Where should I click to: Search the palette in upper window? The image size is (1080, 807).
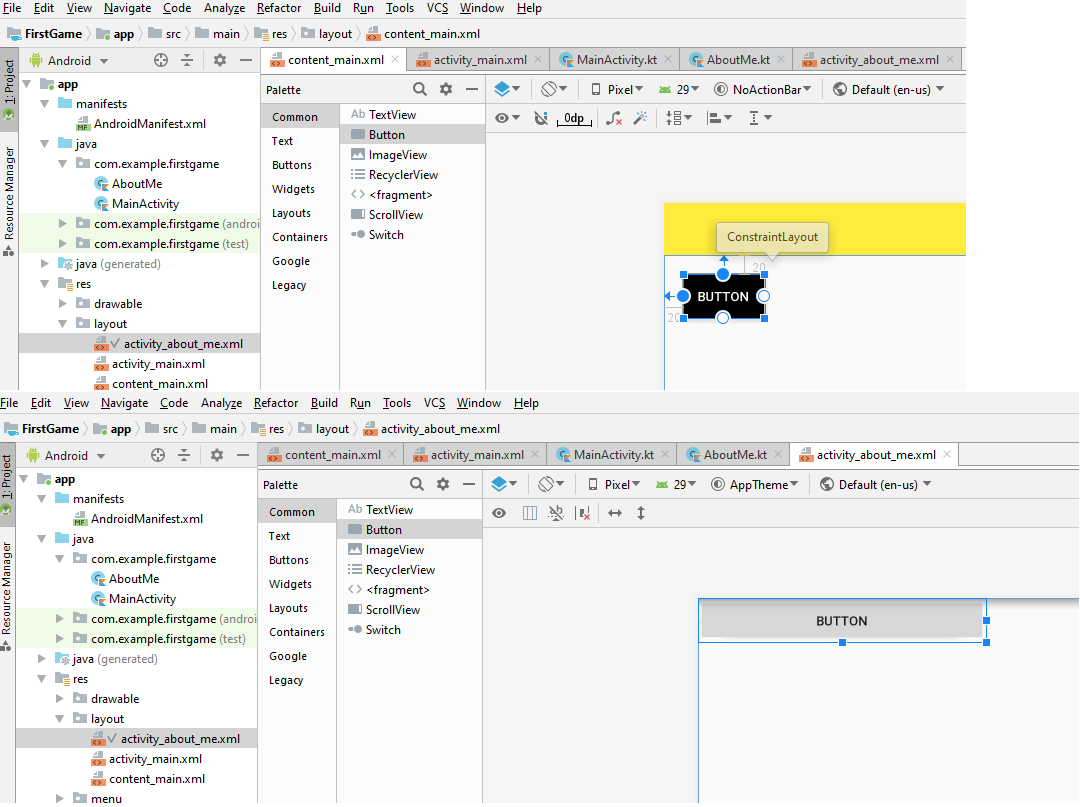[x=419, y=90]
